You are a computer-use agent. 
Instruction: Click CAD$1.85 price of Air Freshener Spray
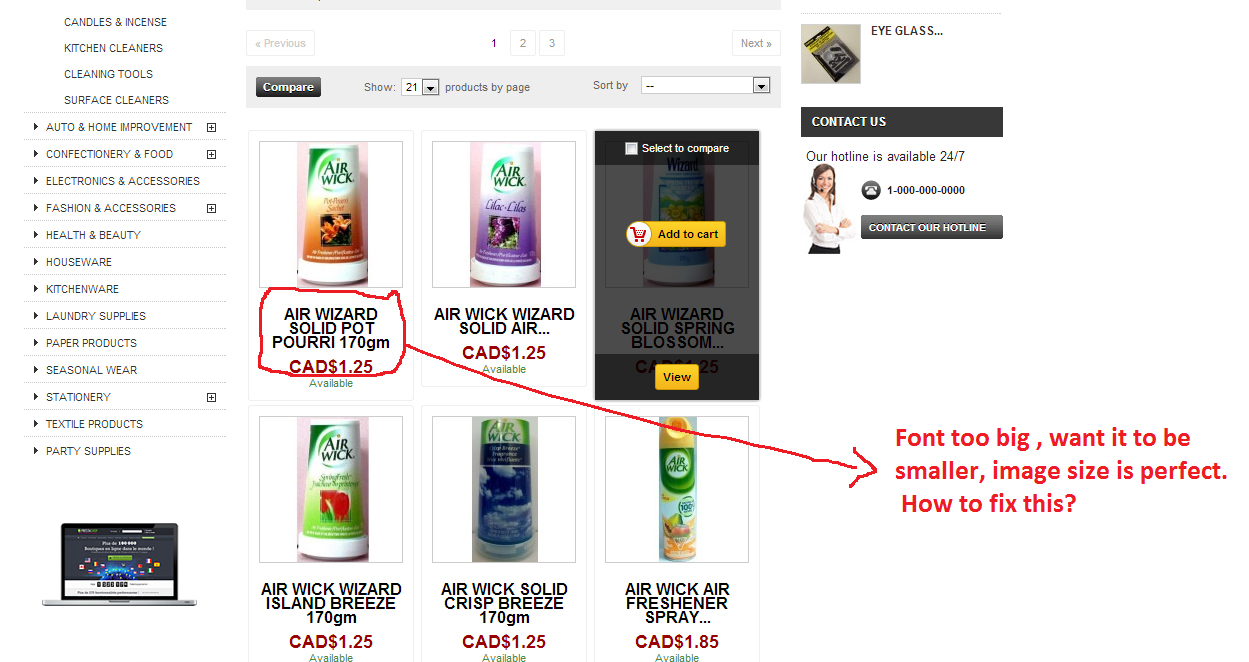[x=677, y=642]
